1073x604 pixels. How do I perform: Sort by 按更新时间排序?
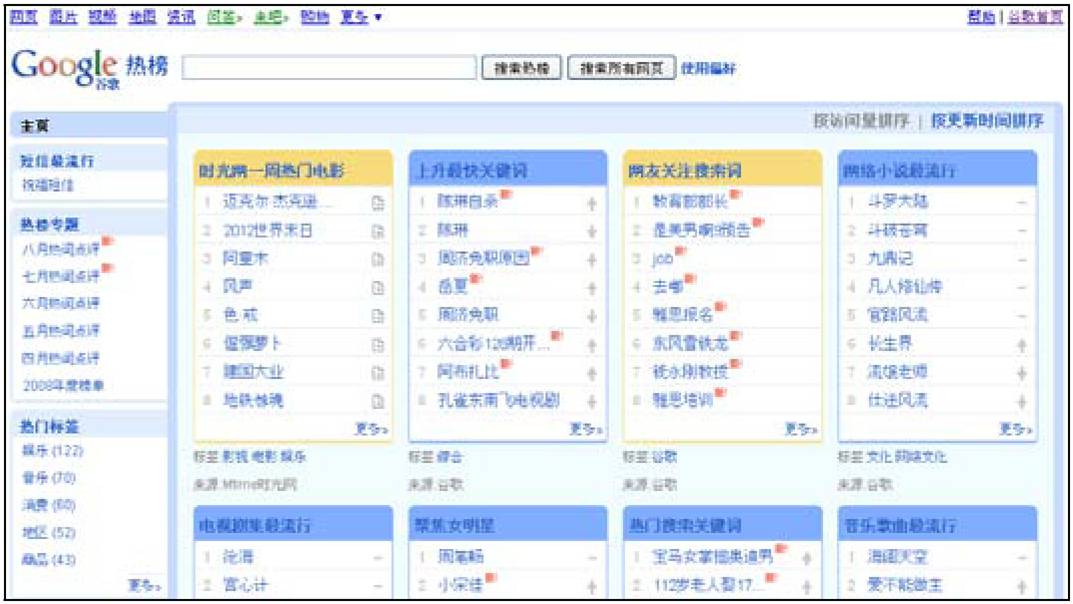coord(987,121)
